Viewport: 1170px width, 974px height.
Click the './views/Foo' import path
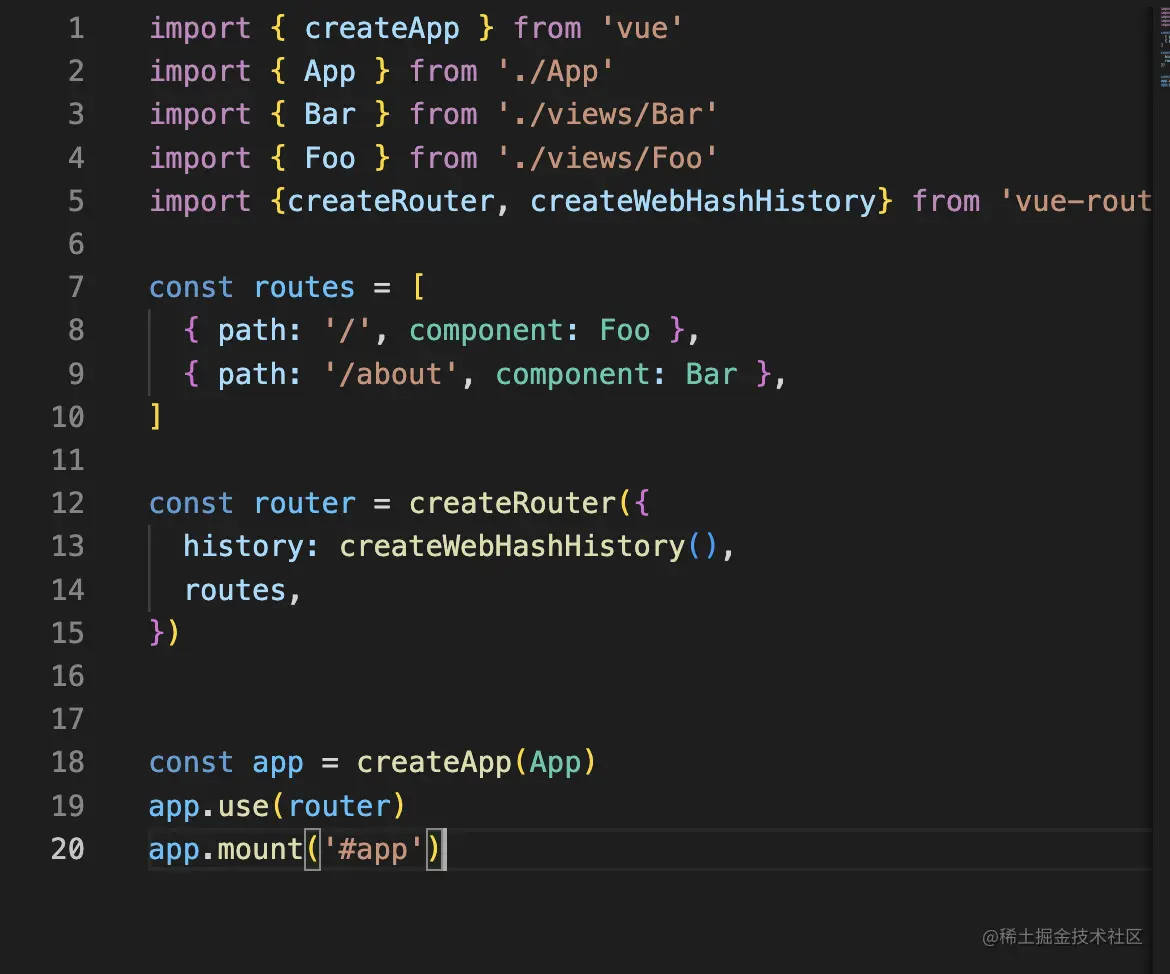click(x=607, y=158)
